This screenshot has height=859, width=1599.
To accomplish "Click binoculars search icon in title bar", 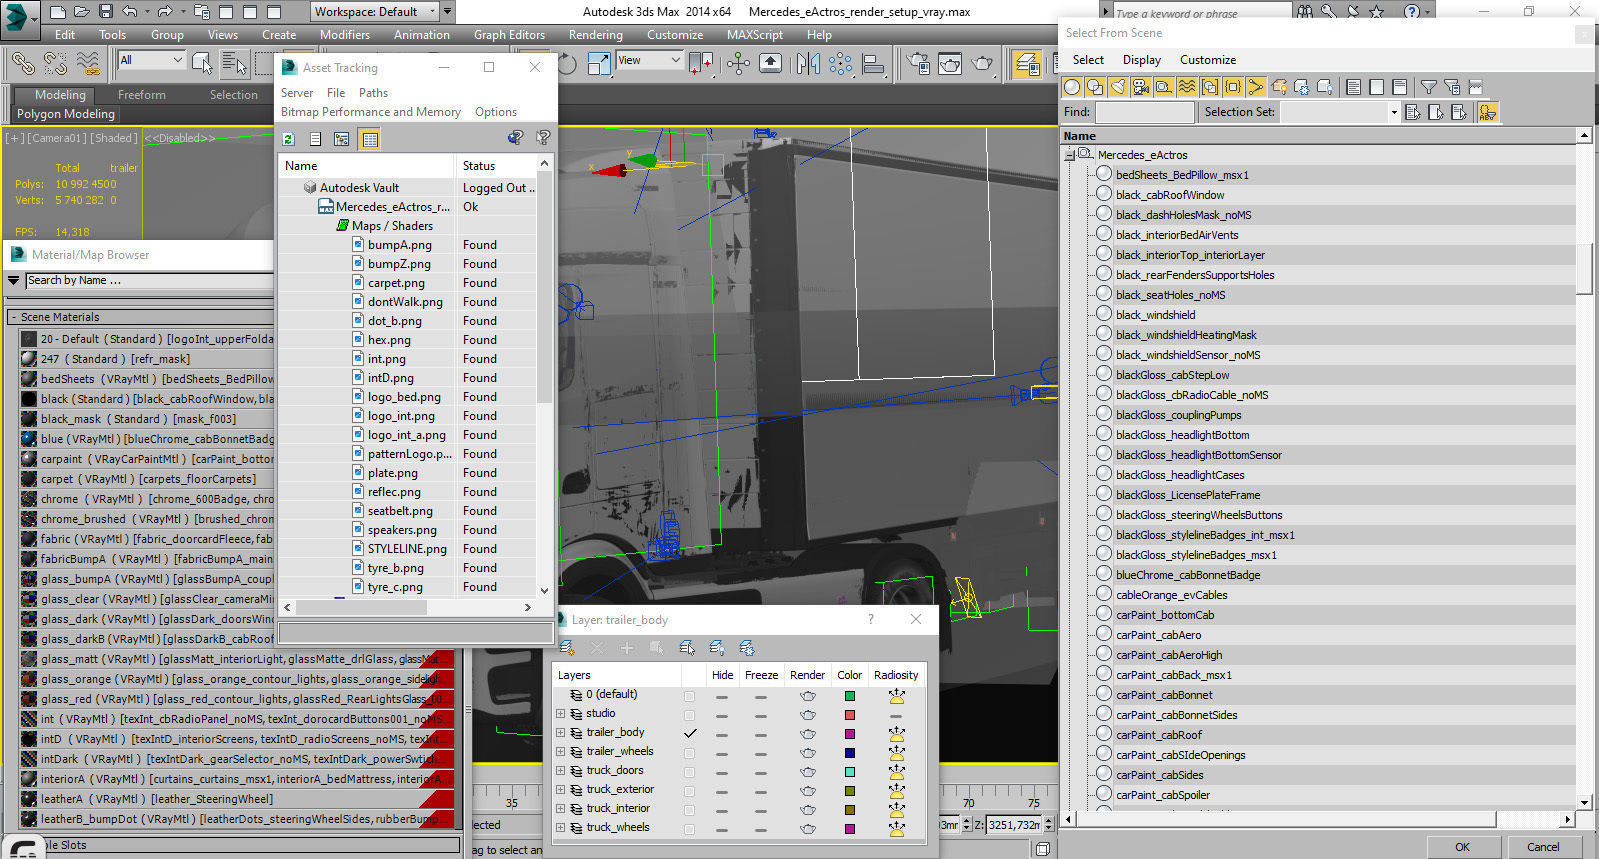I will coord(1305,12).
